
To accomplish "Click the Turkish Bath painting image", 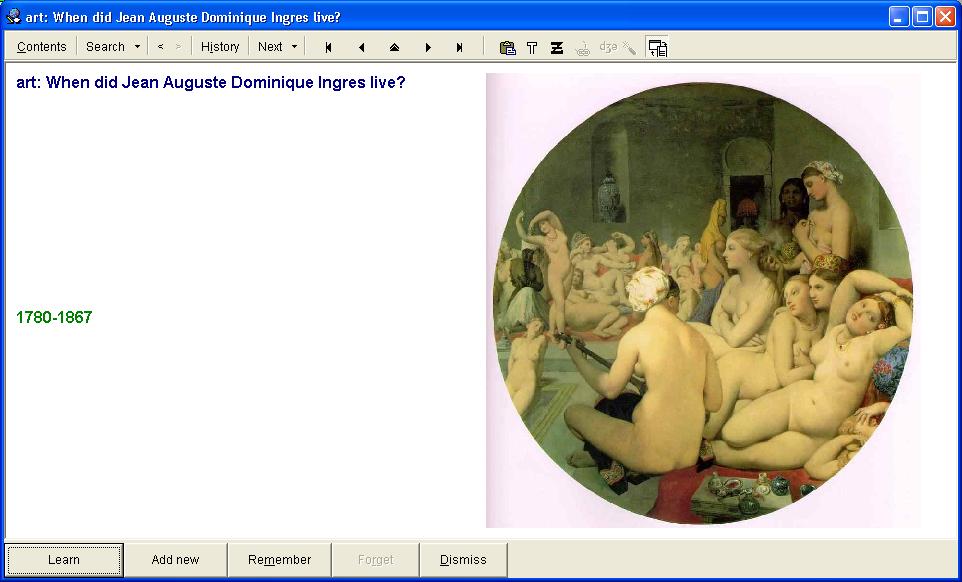I will click(x=703, y=300).
